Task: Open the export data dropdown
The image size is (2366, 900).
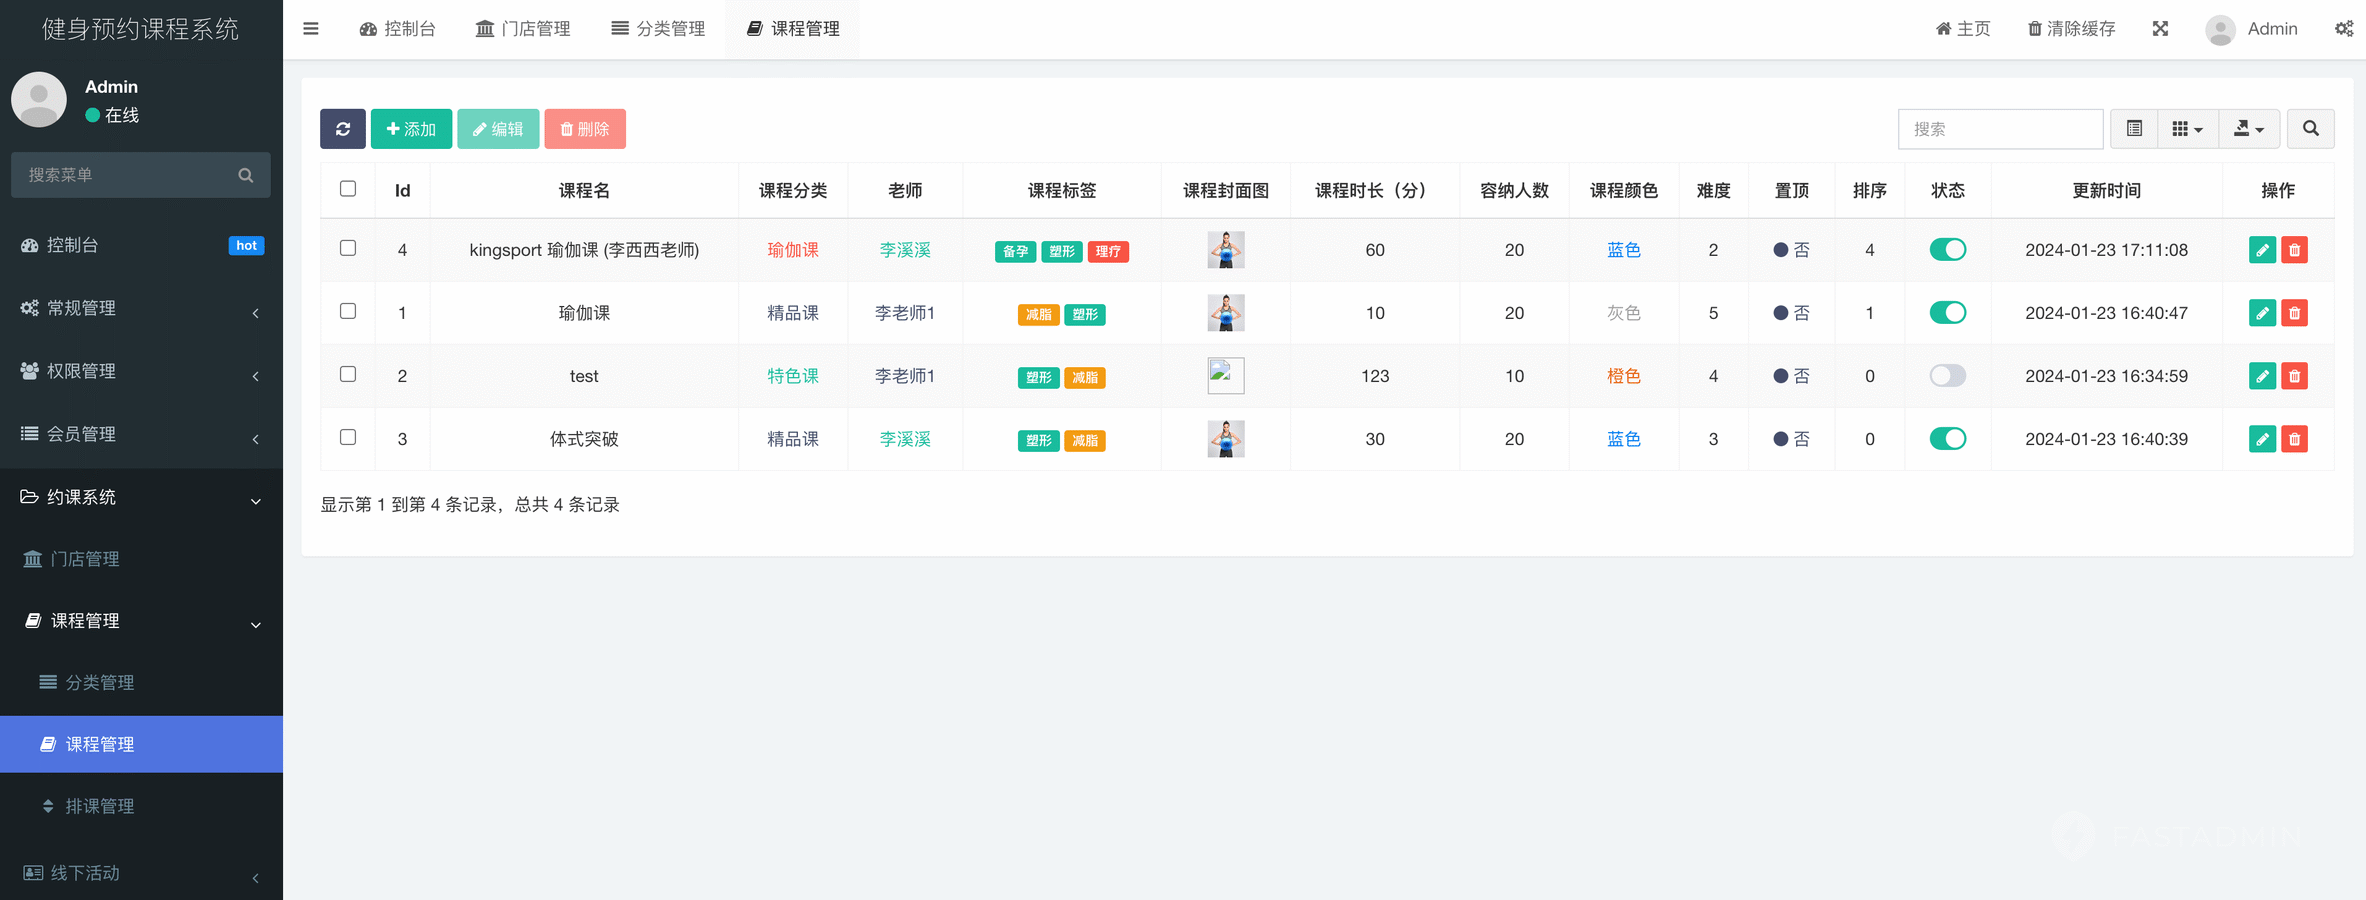Action: 2248,129
